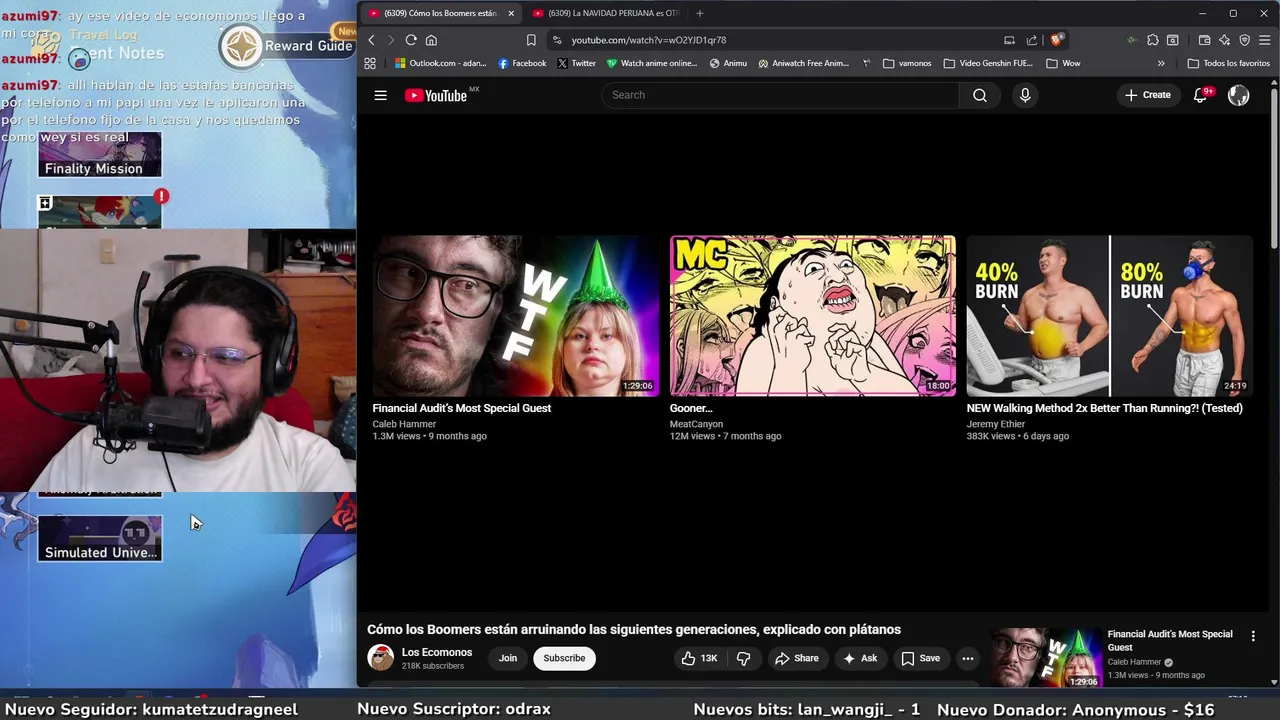Screen dimensions: 1280x720
Task: Open the MeatCanyon channel link
Action: coord(696,424)
